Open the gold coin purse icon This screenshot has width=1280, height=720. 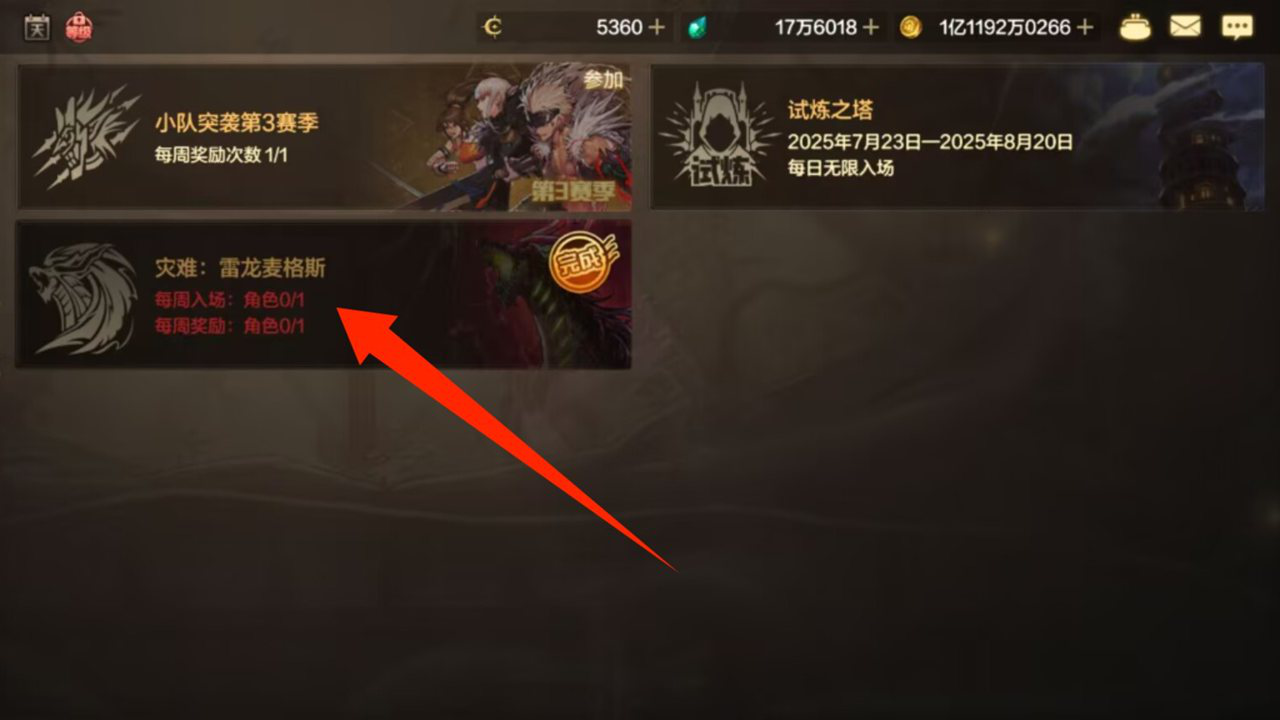tap(1135, 27)
